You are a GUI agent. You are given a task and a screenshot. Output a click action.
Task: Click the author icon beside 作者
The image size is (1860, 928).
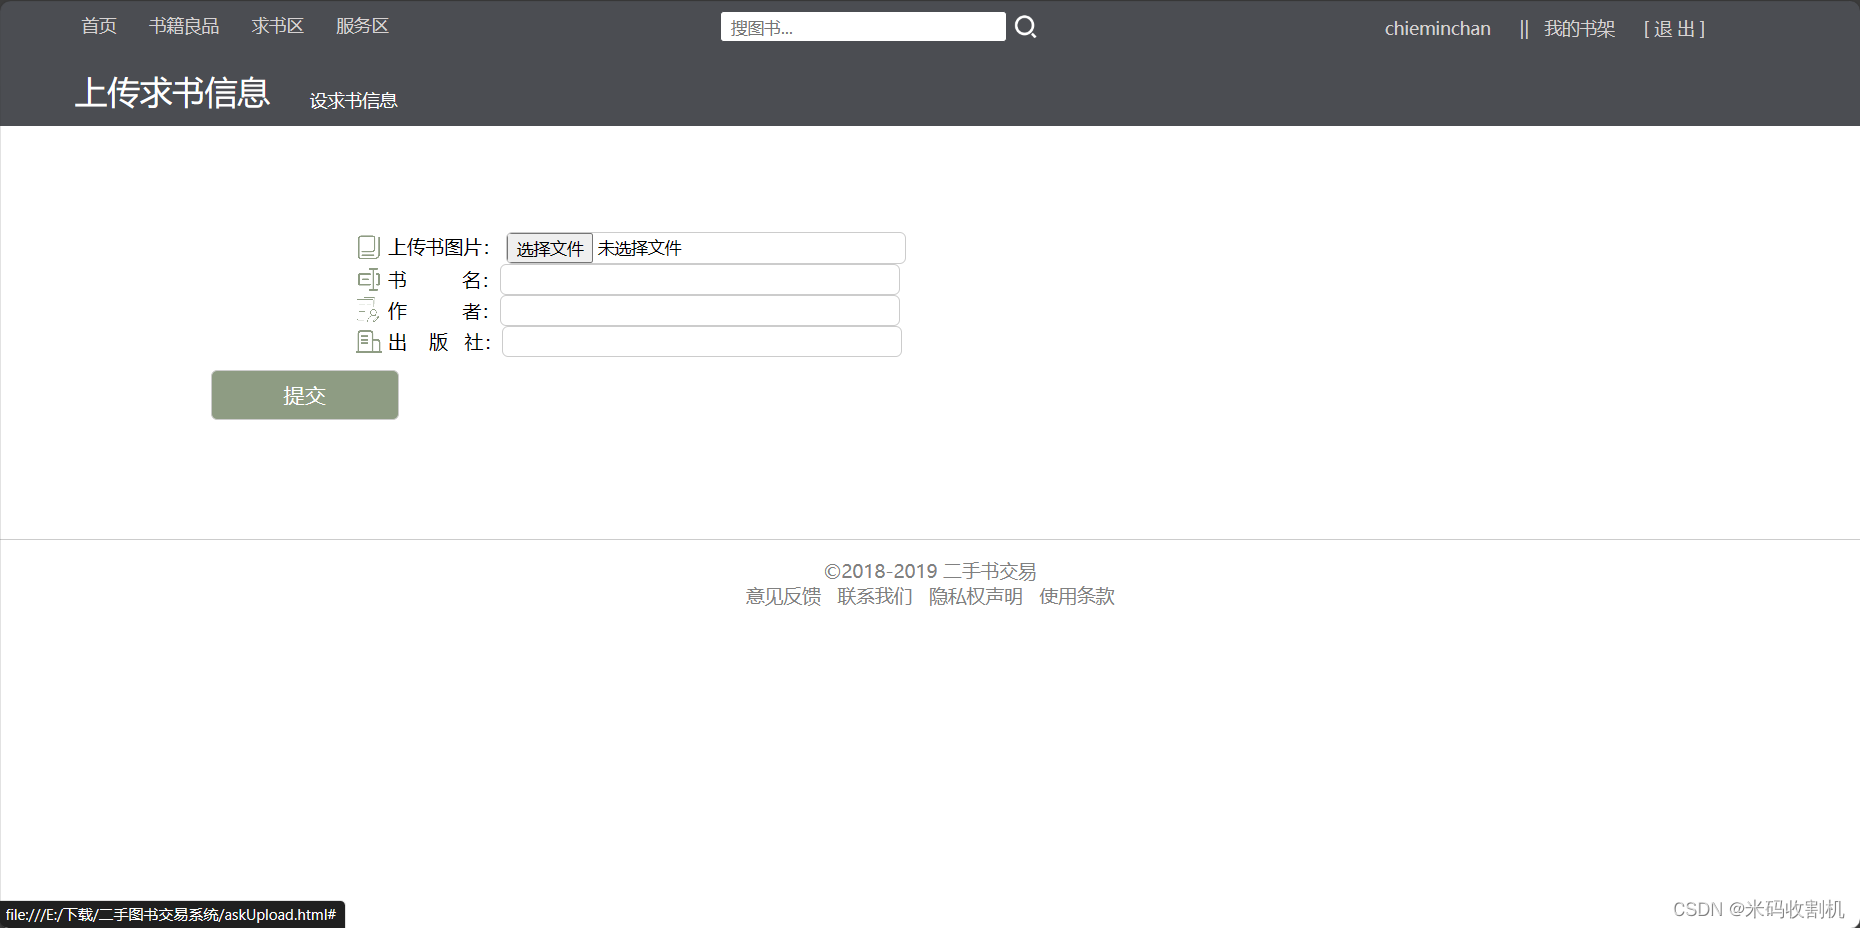[369, 311]
